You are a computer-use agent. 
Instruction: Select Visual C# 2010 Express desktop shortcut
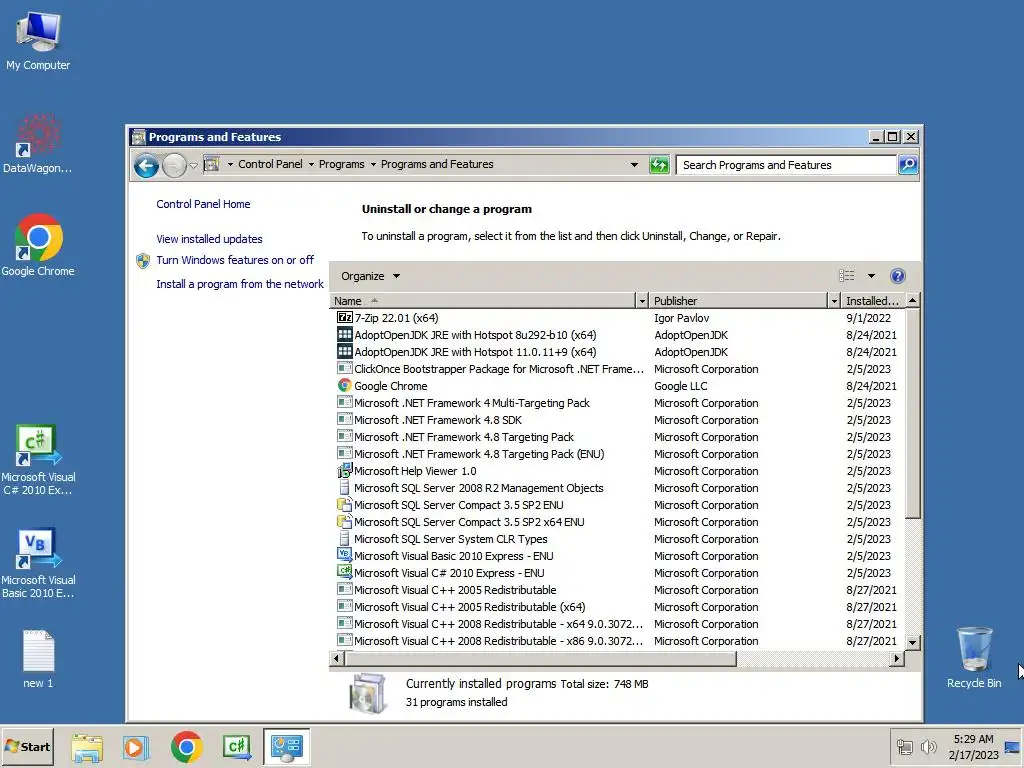38,460
